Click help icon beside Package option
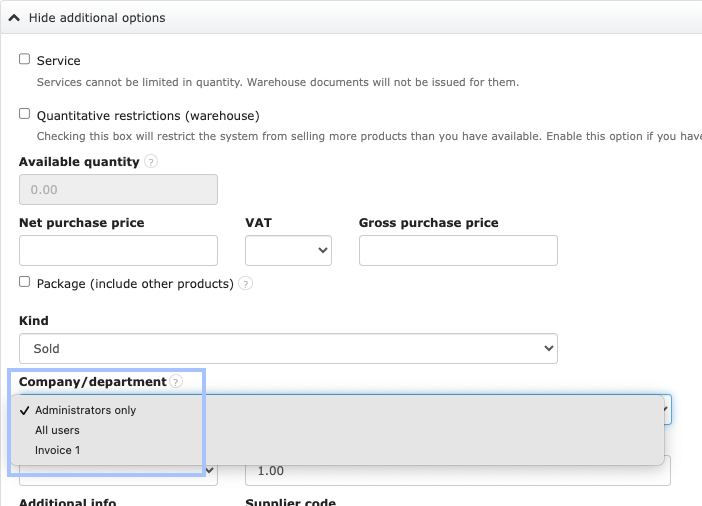Image resolution: width=702 pixels, height=506 pixels. tap(245, 284)
